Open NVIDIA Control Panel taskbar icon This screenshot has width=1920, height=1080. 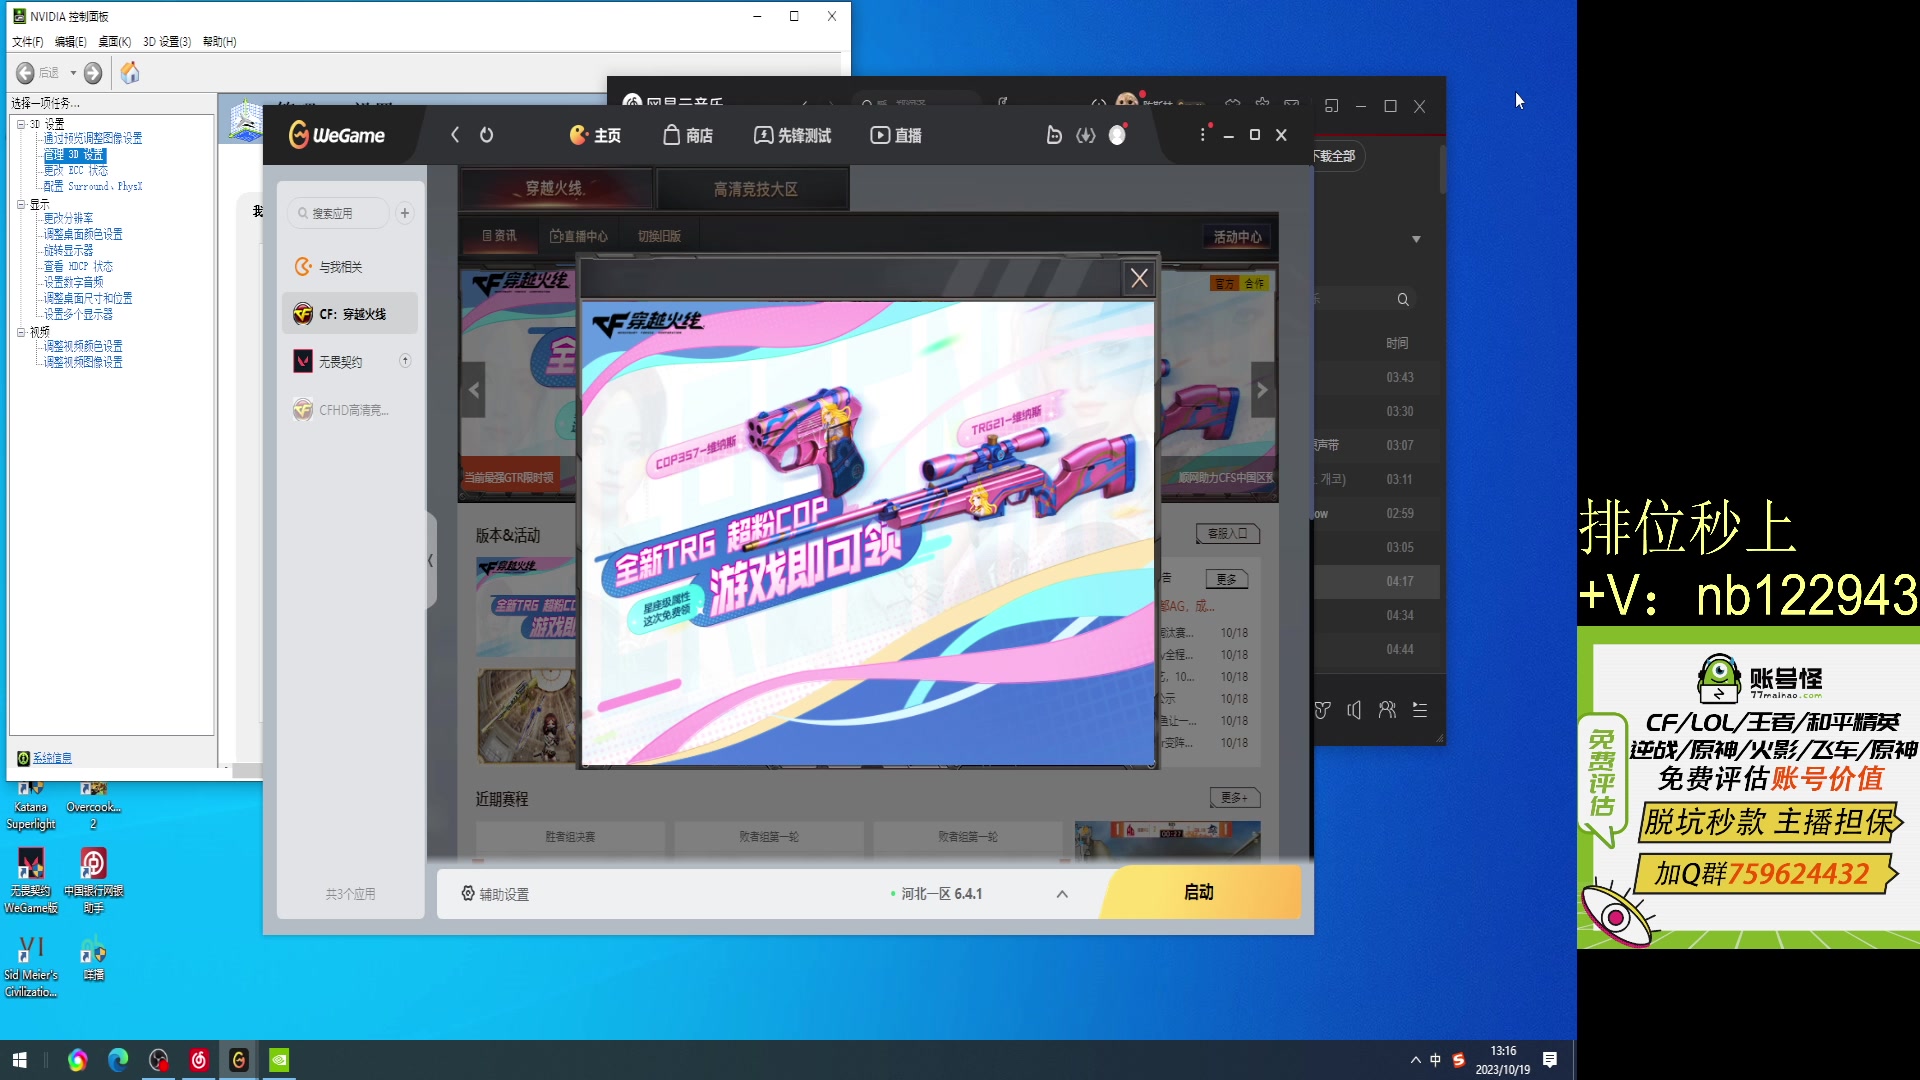[x=279, y=1060]
